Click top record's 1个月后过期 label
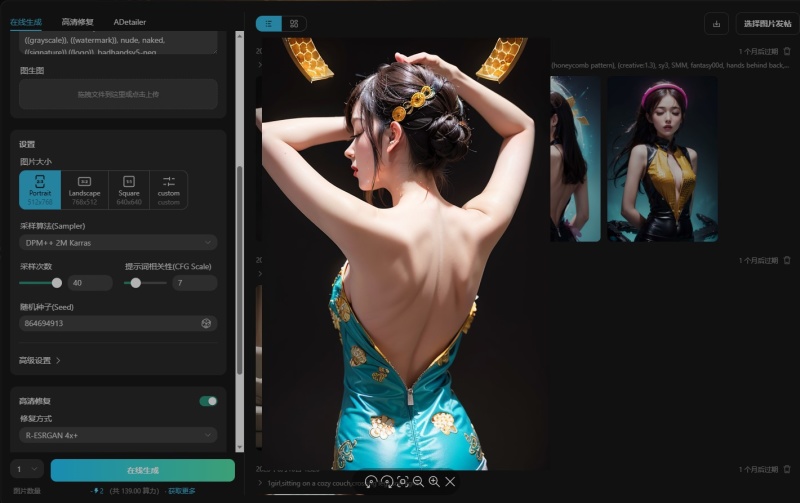The height and width of the screenshot is (503, 800). click(758, 52)
